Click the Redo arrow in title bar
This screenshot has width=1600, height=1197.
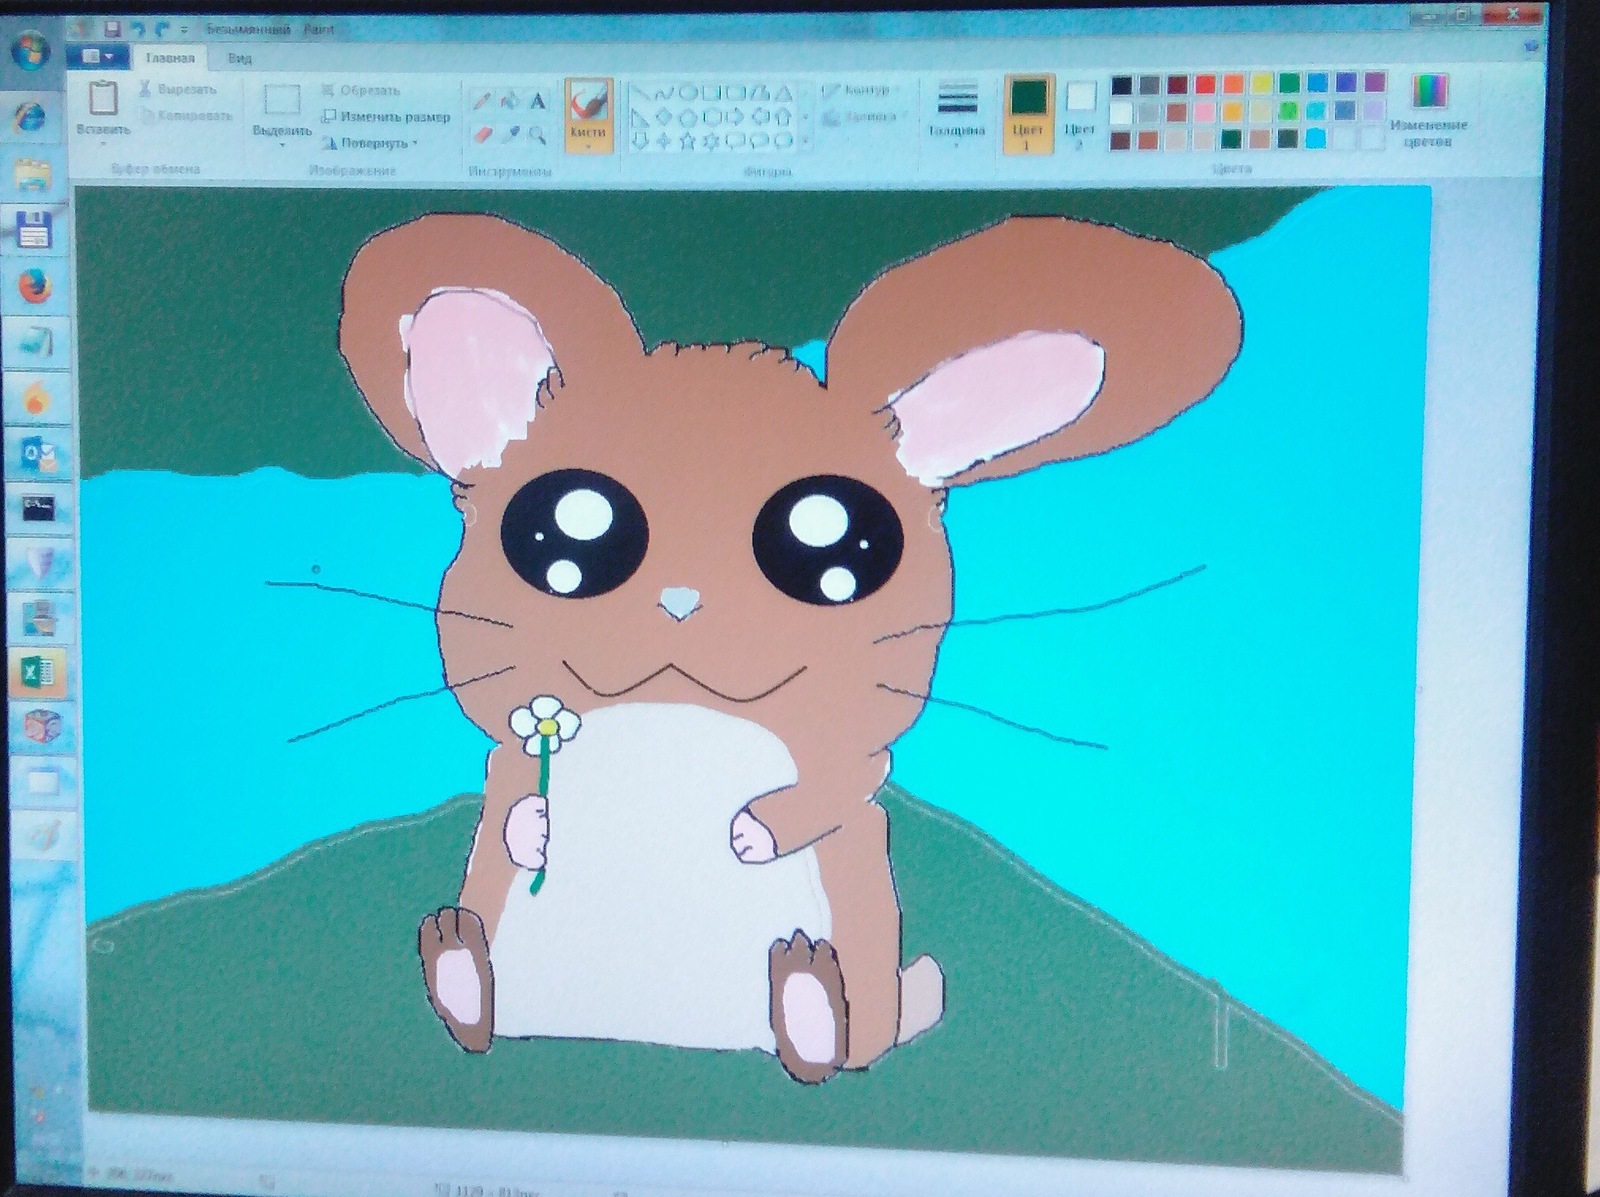point(162,30)
